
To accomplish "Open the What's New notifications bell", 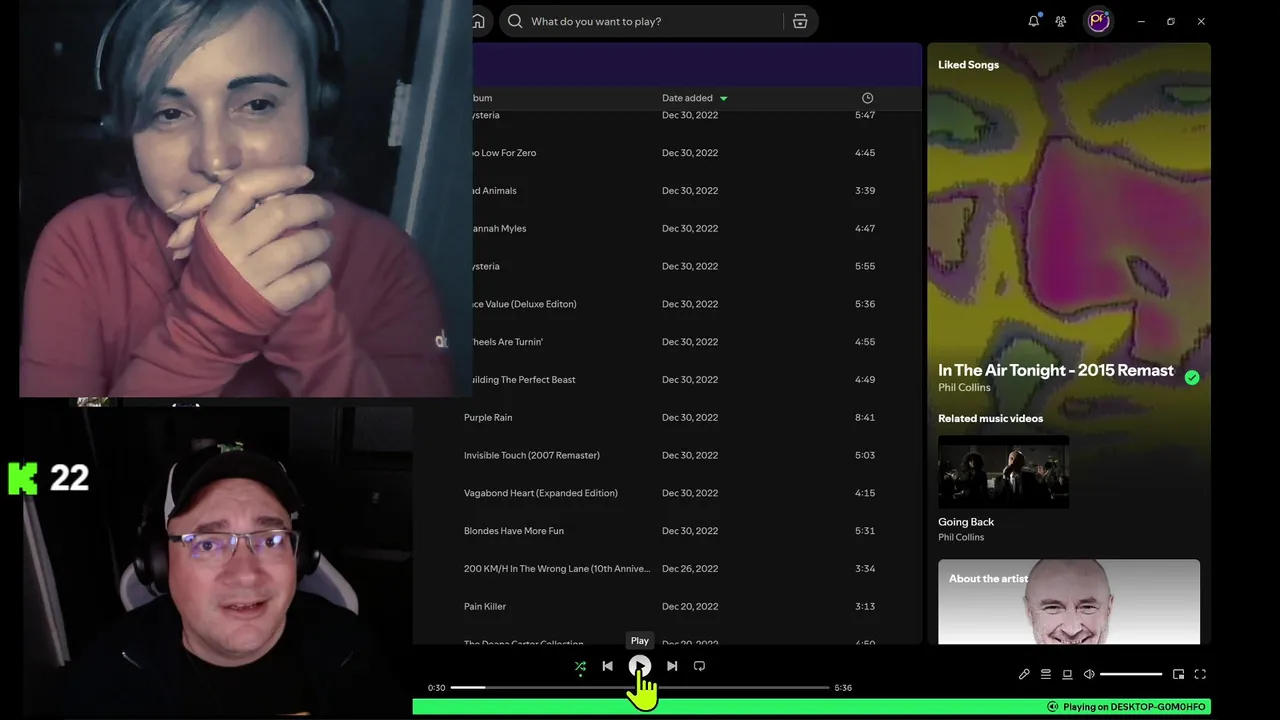I will point(1034,21).
